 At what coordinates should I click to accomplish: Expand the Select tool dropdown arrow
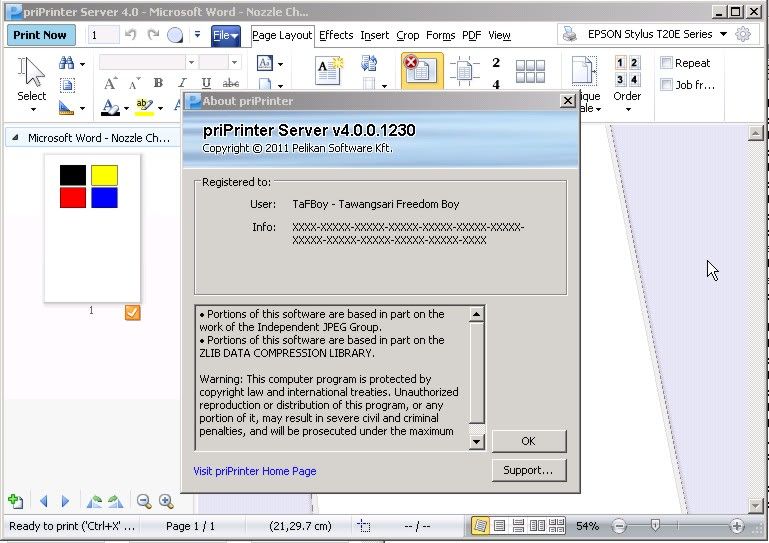coord(32,109)
